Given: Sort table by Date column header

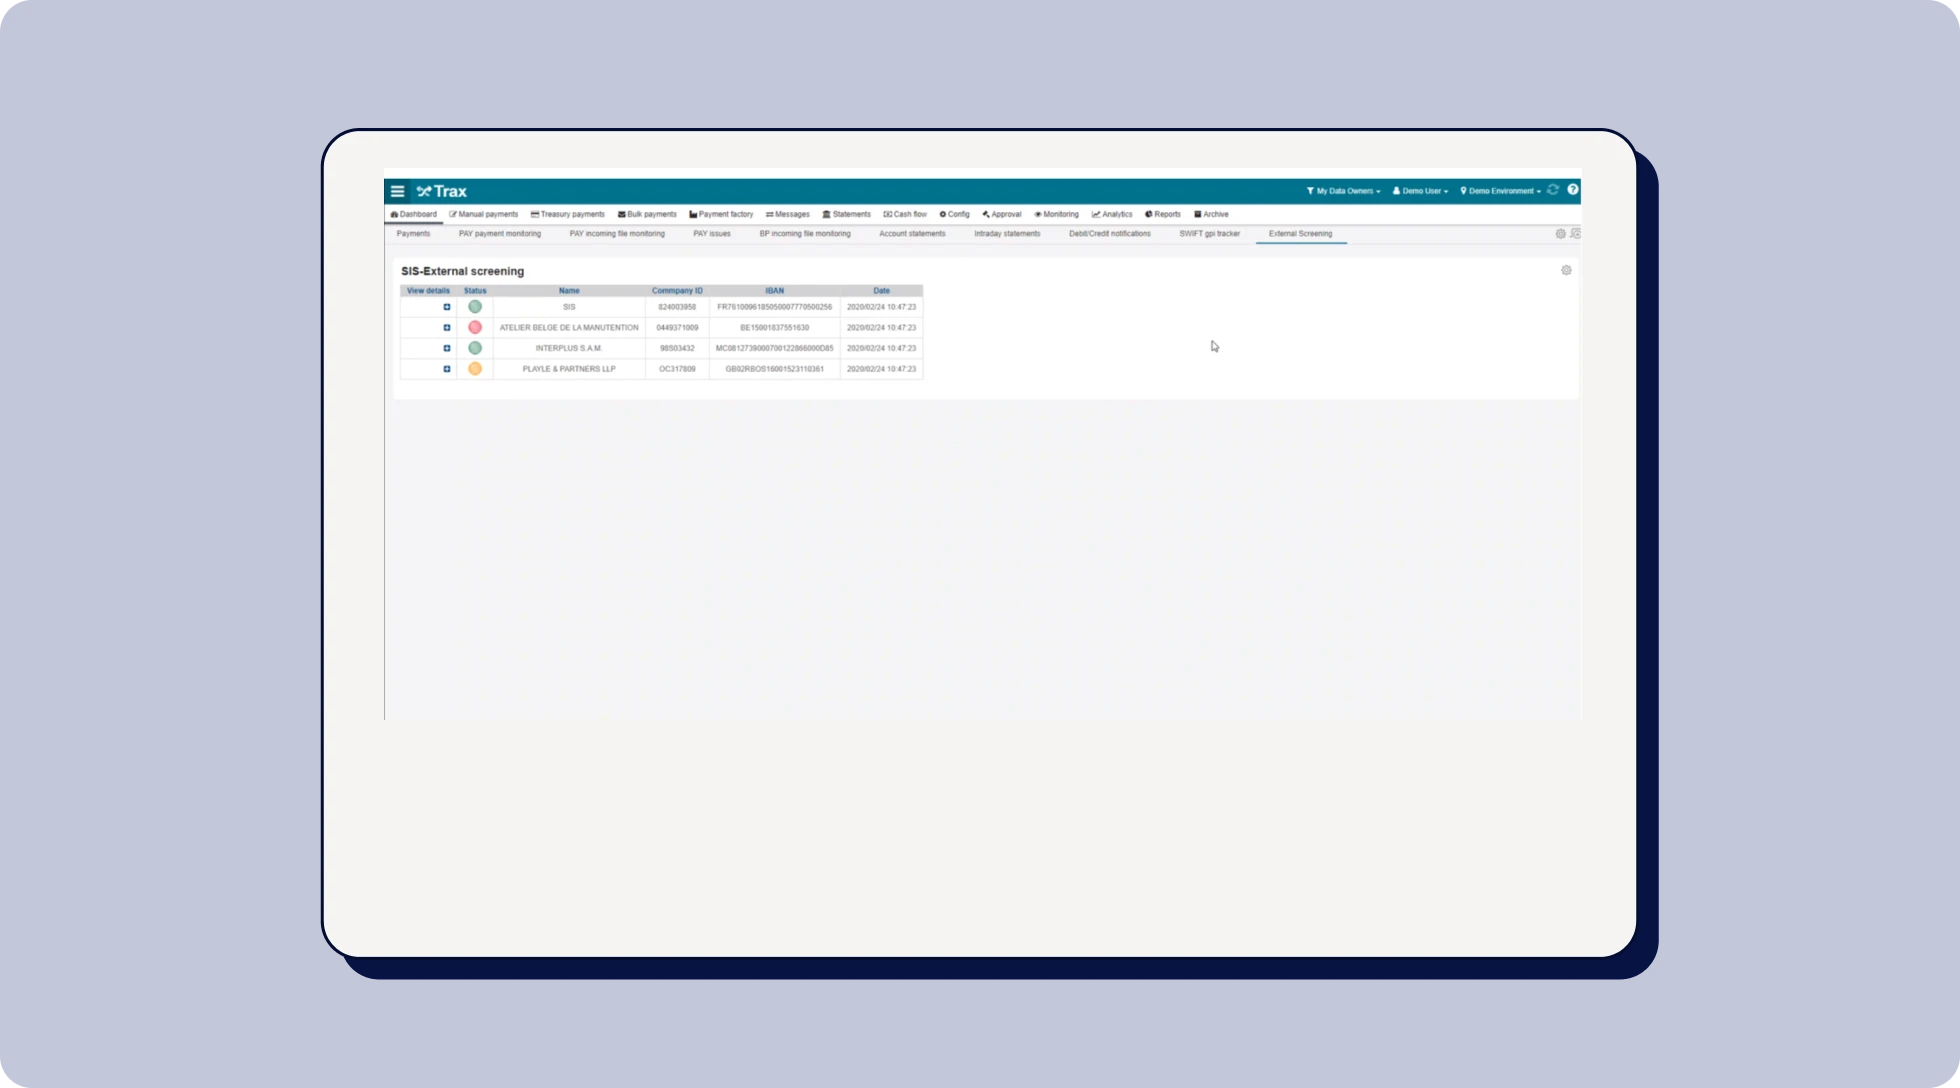Looking at the screenshot, I should click(x=881, y=291).
